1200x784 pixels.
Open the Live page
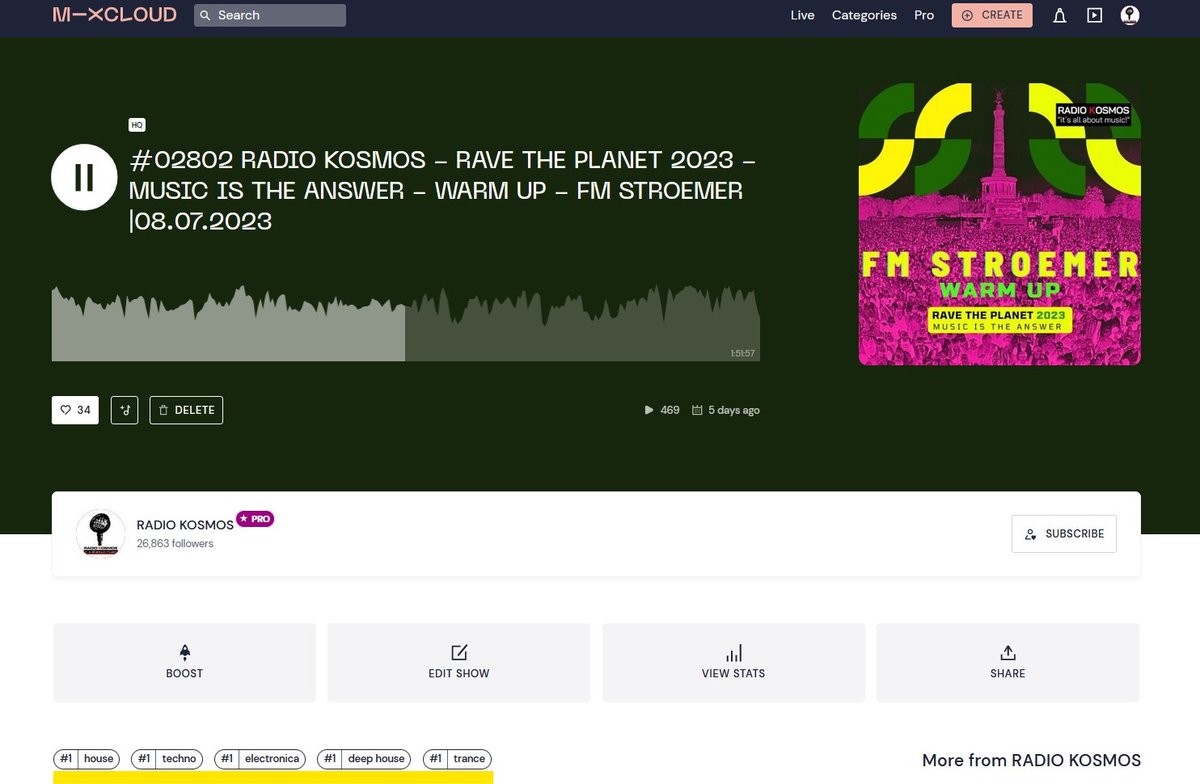pyautogui.click(x=802, y=15)
